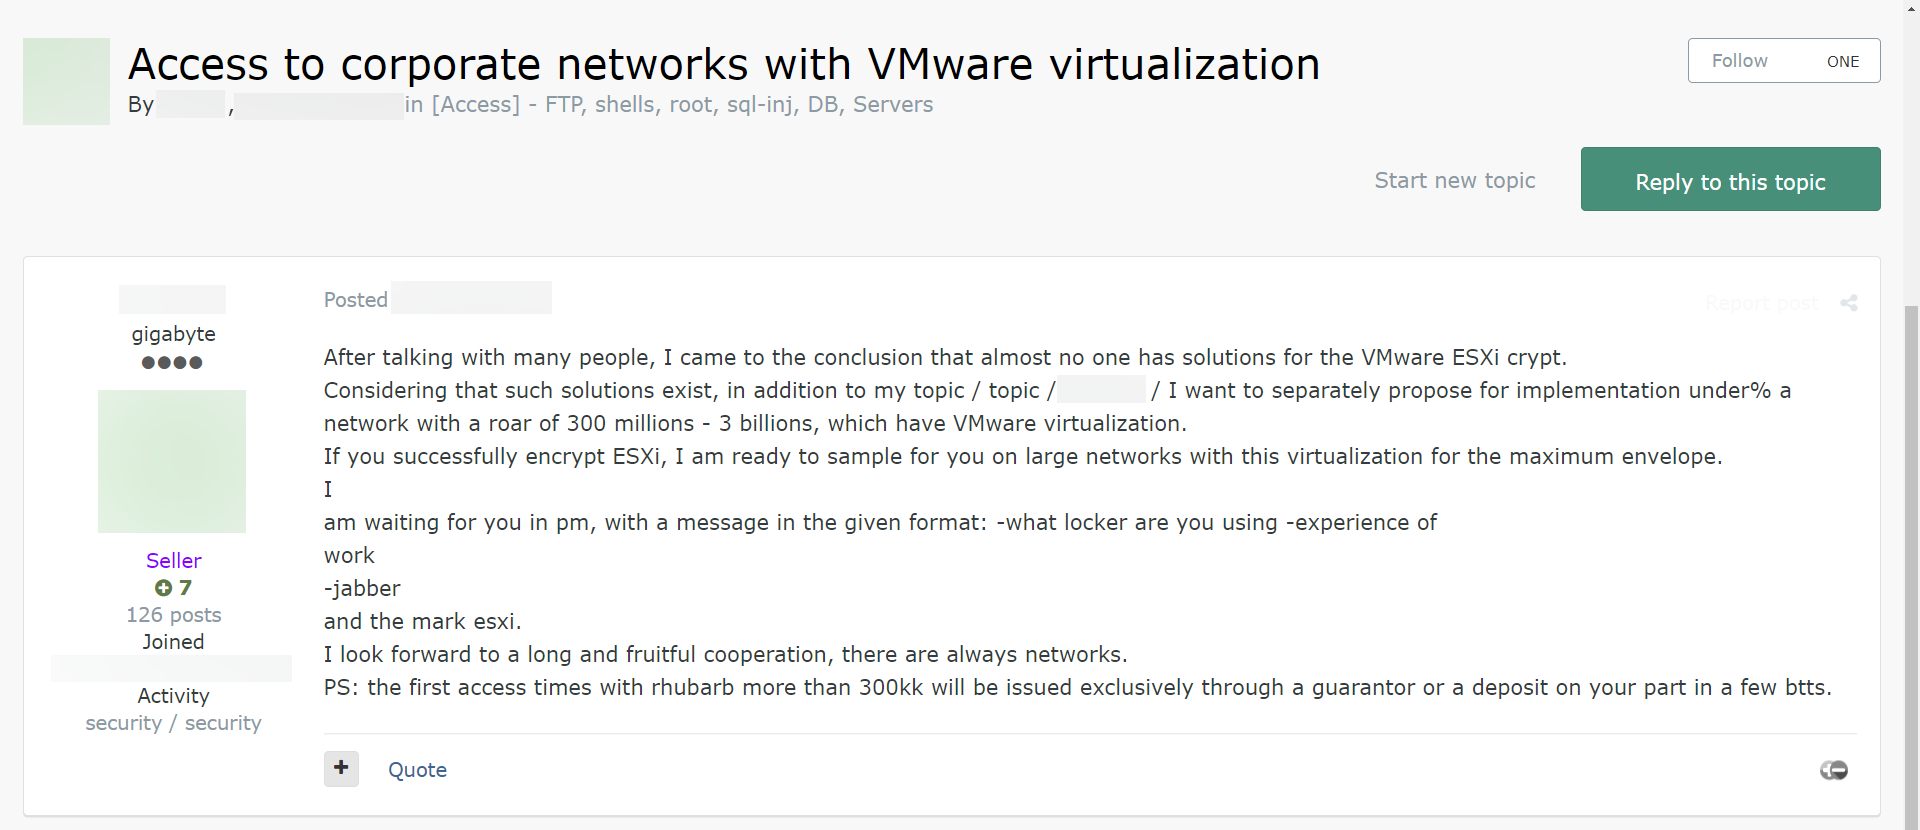Click the 126 posts count
This screenshot has width=1920, height=830.
(173, 615)
